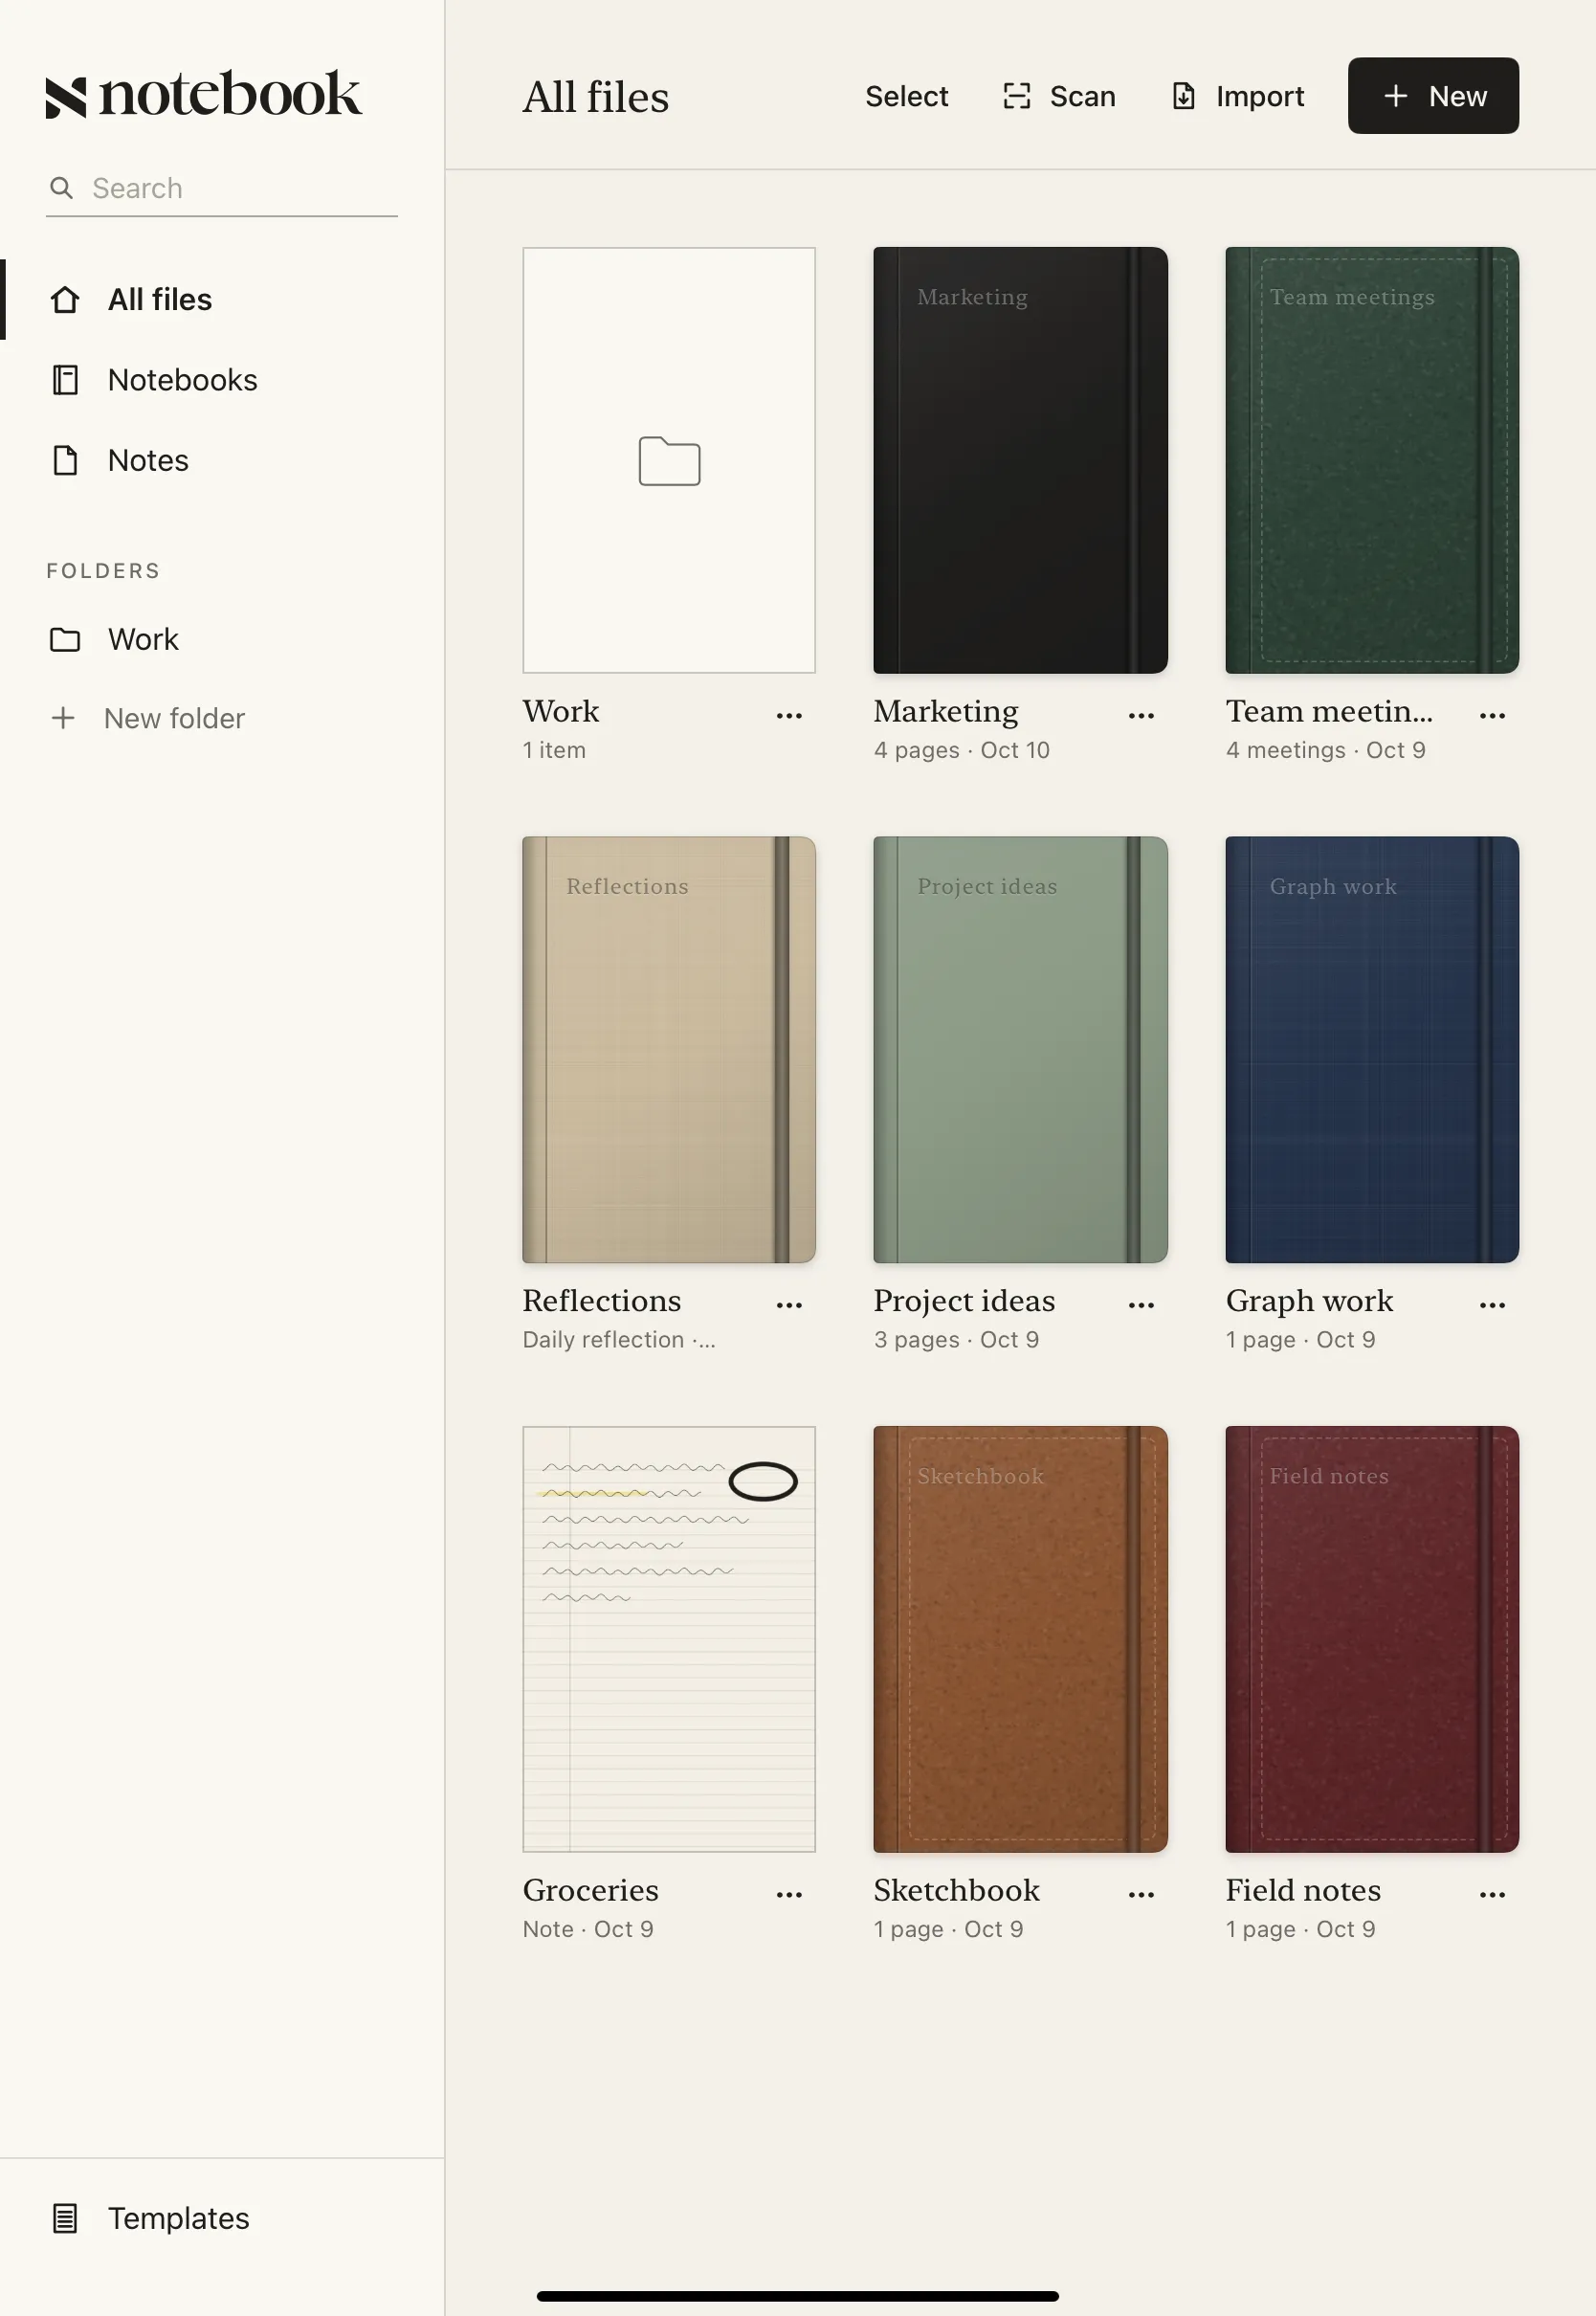Open more options for Groceries
This screenshot has height=2316, width=1596.
pos(789,1895)
